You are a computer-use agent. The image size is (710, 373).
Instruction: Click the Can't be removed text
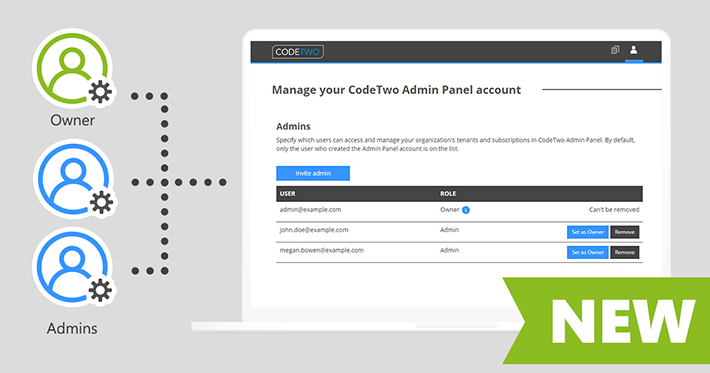tap(614, 210)
